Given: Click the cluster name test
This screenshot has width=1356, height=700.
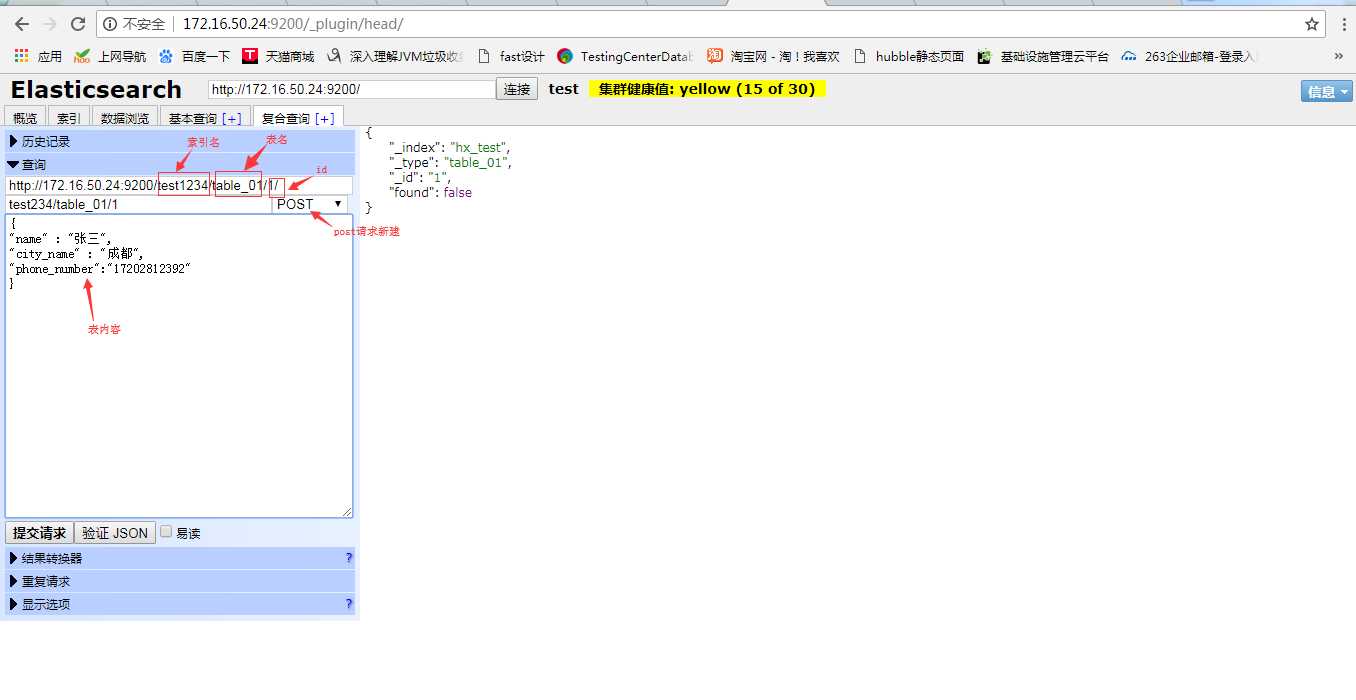Looking at the screenshot, I should coord(563,89).
